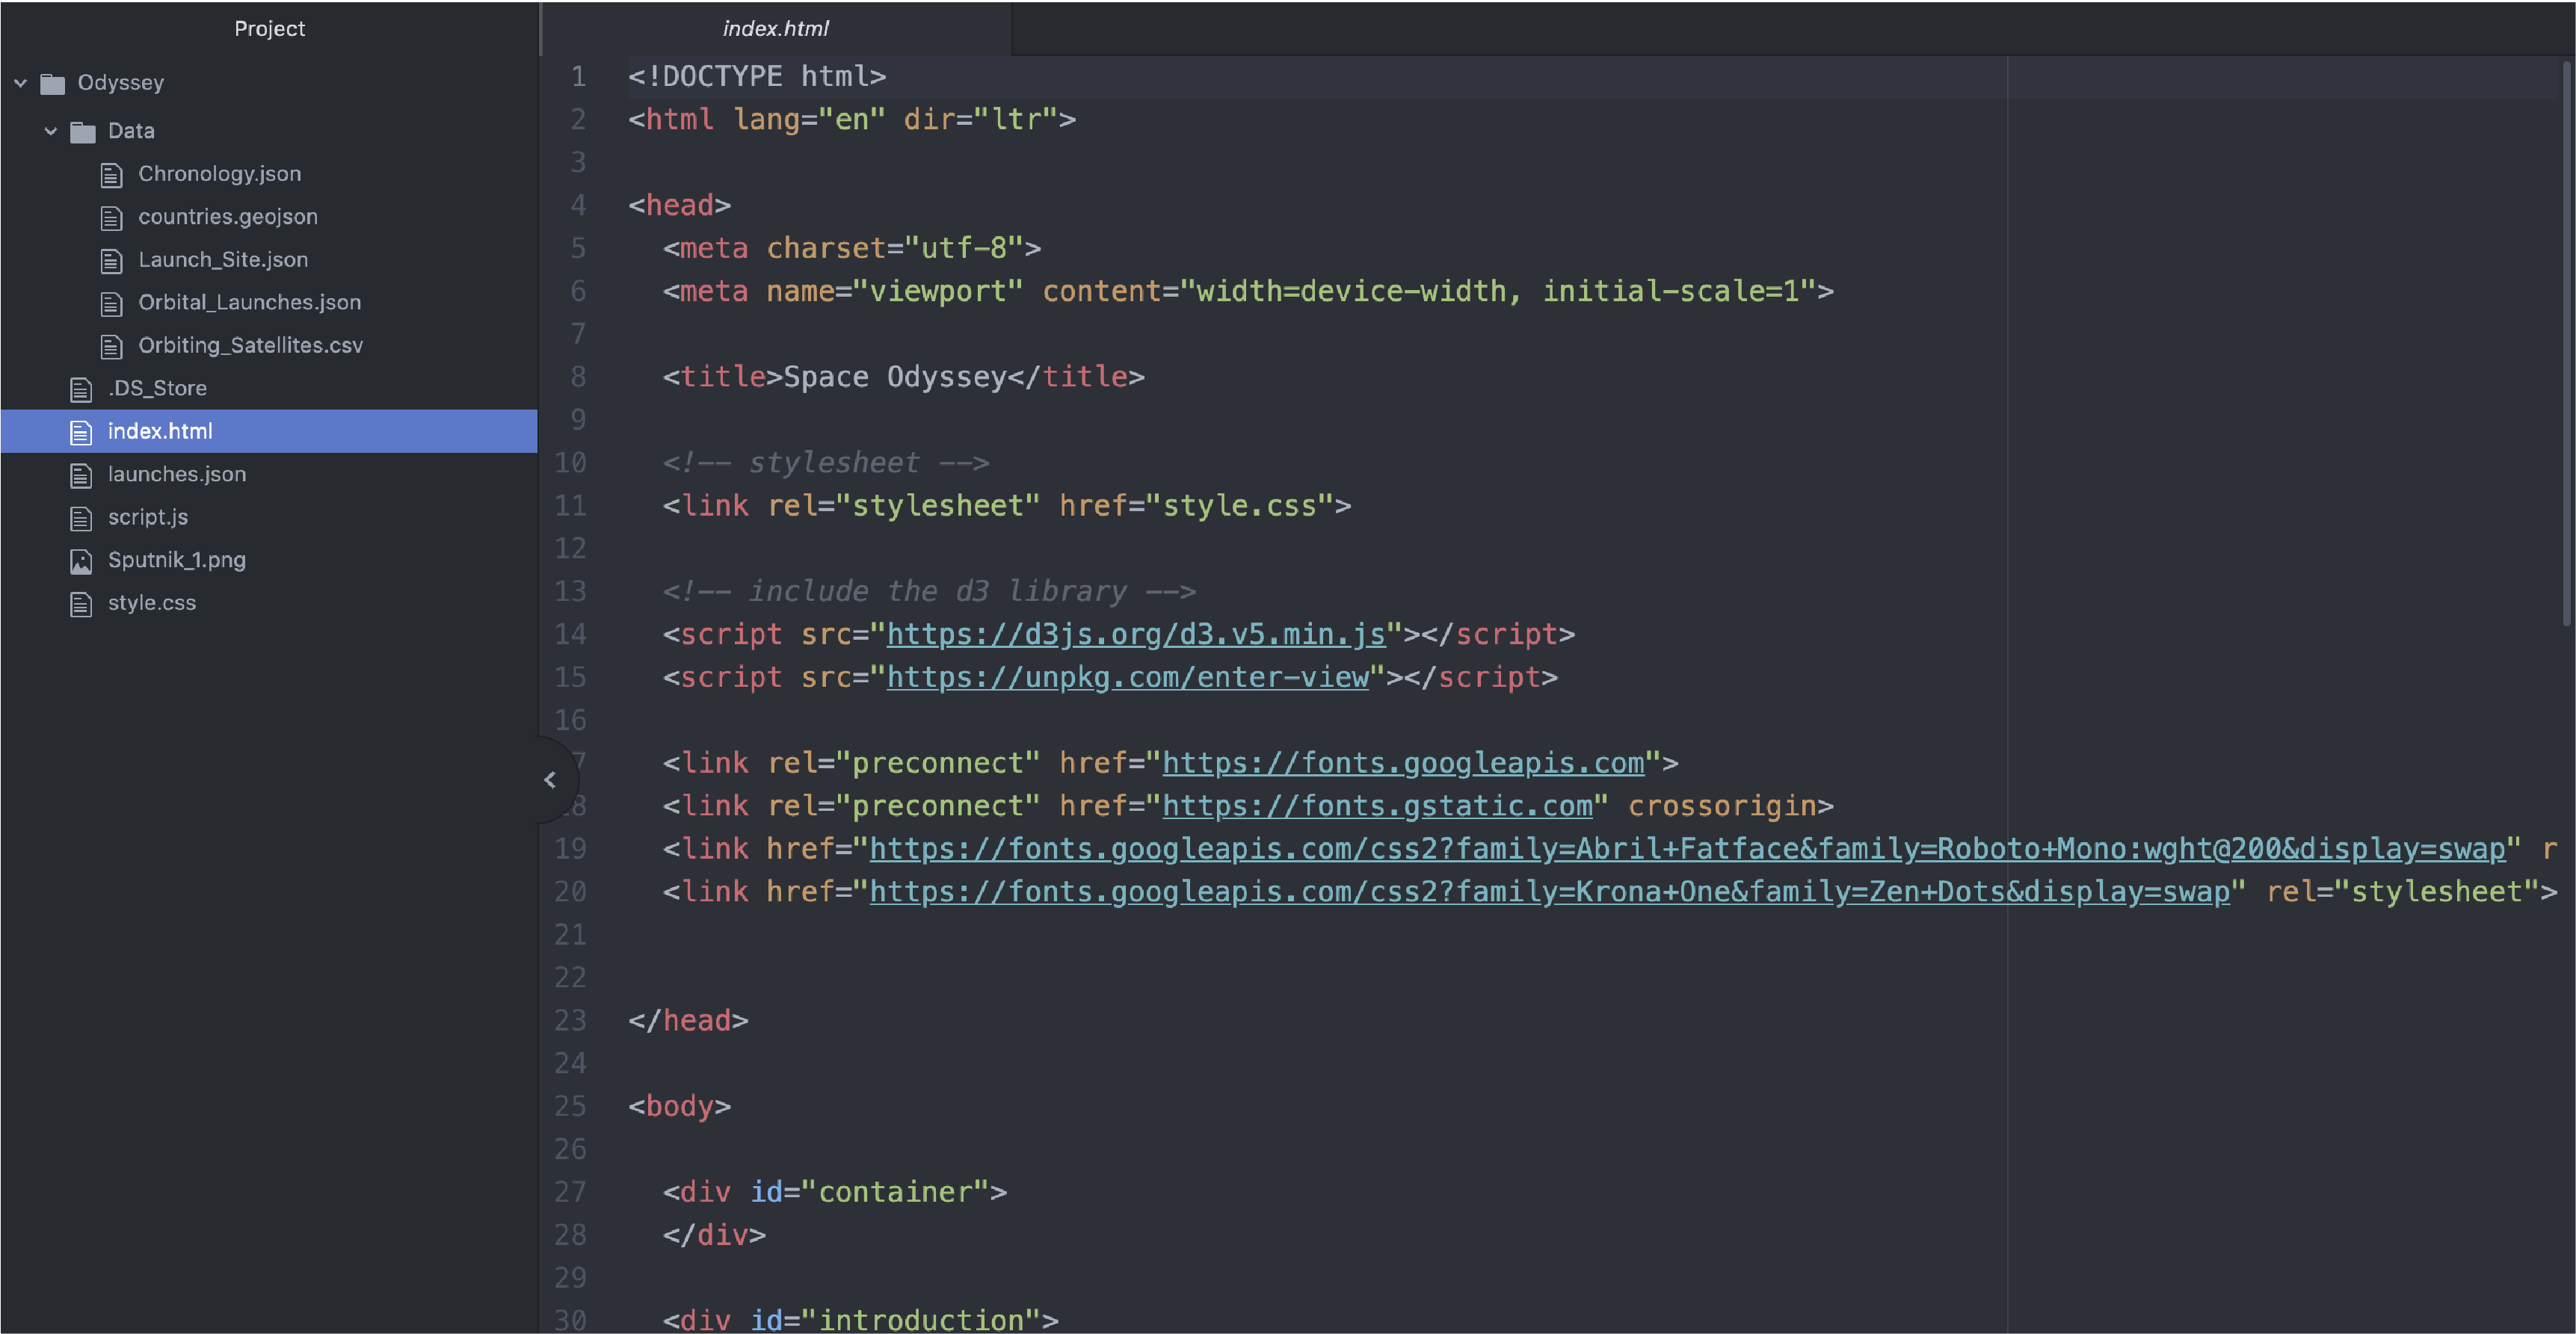Collapse the Data folder chevron
The image size is (2576, 1334).
(51, 131)
